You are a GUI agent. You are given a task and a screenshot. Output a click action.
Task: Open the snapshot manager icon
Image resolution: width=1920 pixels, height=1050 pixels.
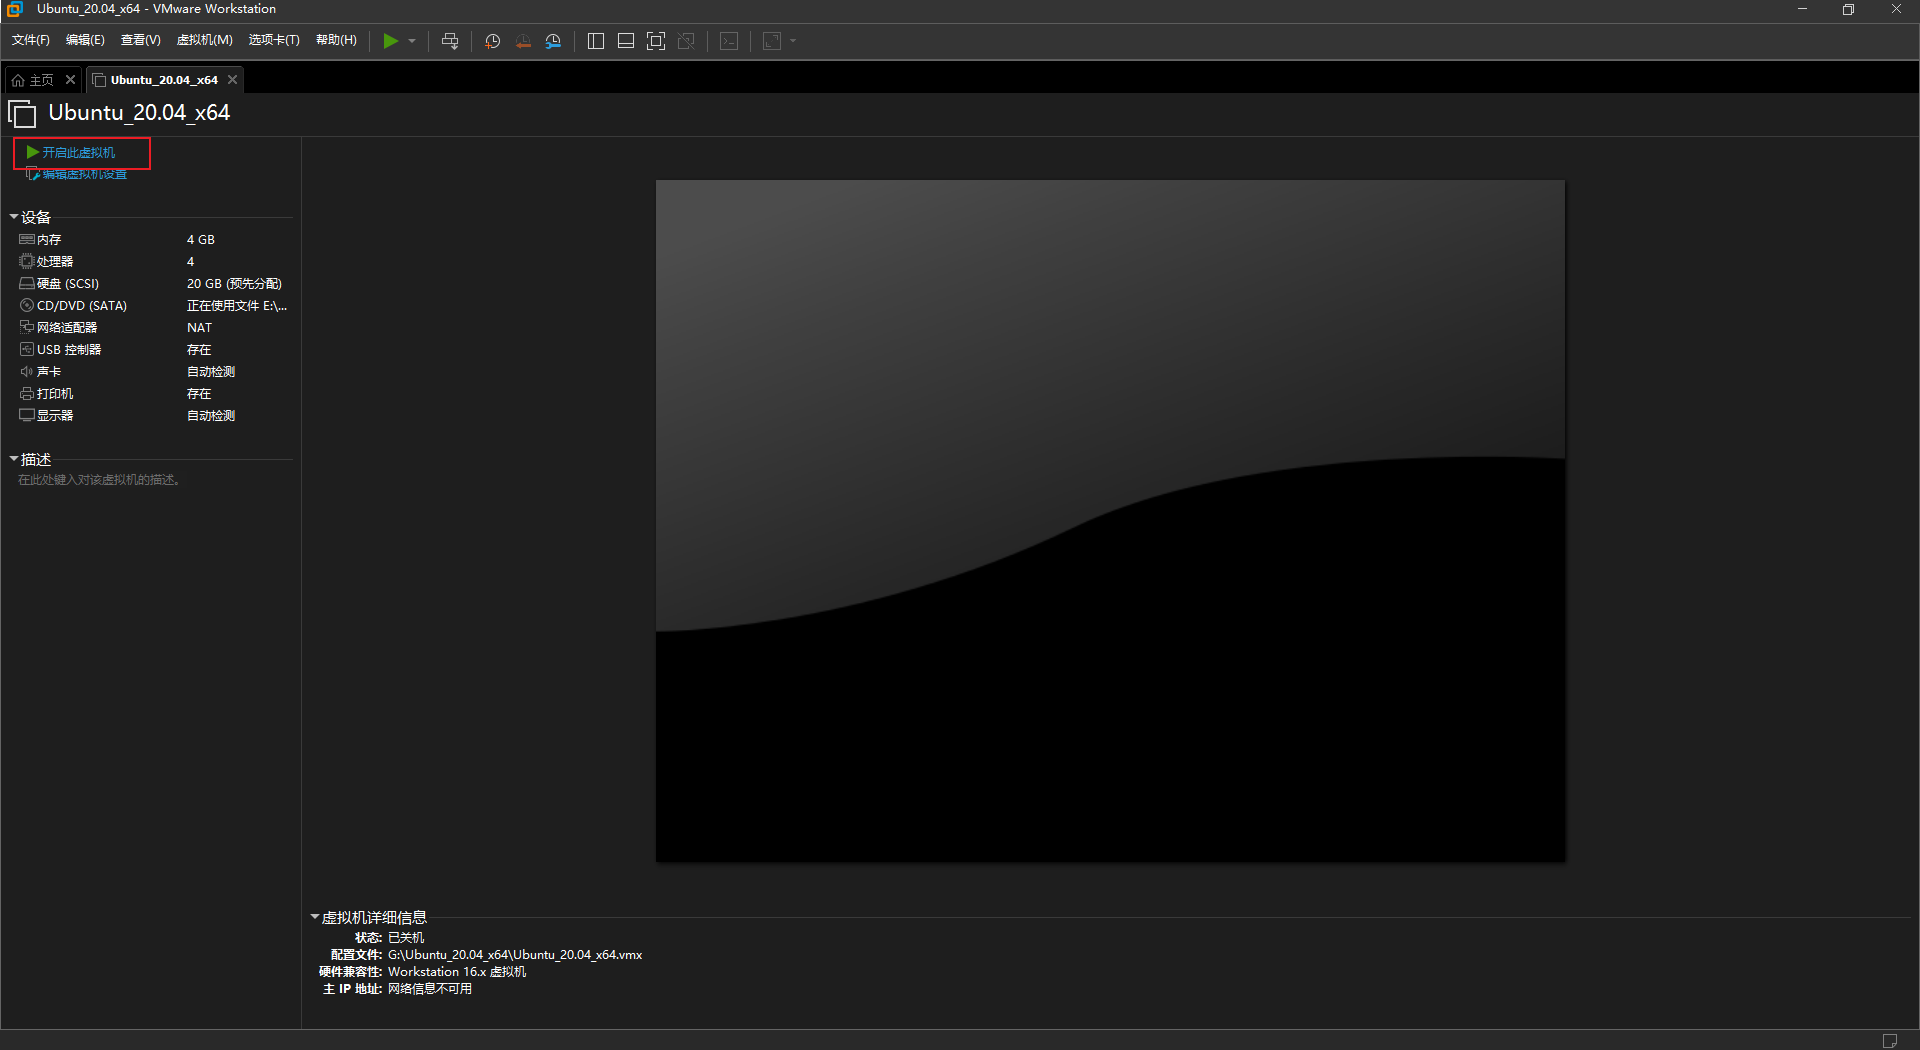coord(553,41)
